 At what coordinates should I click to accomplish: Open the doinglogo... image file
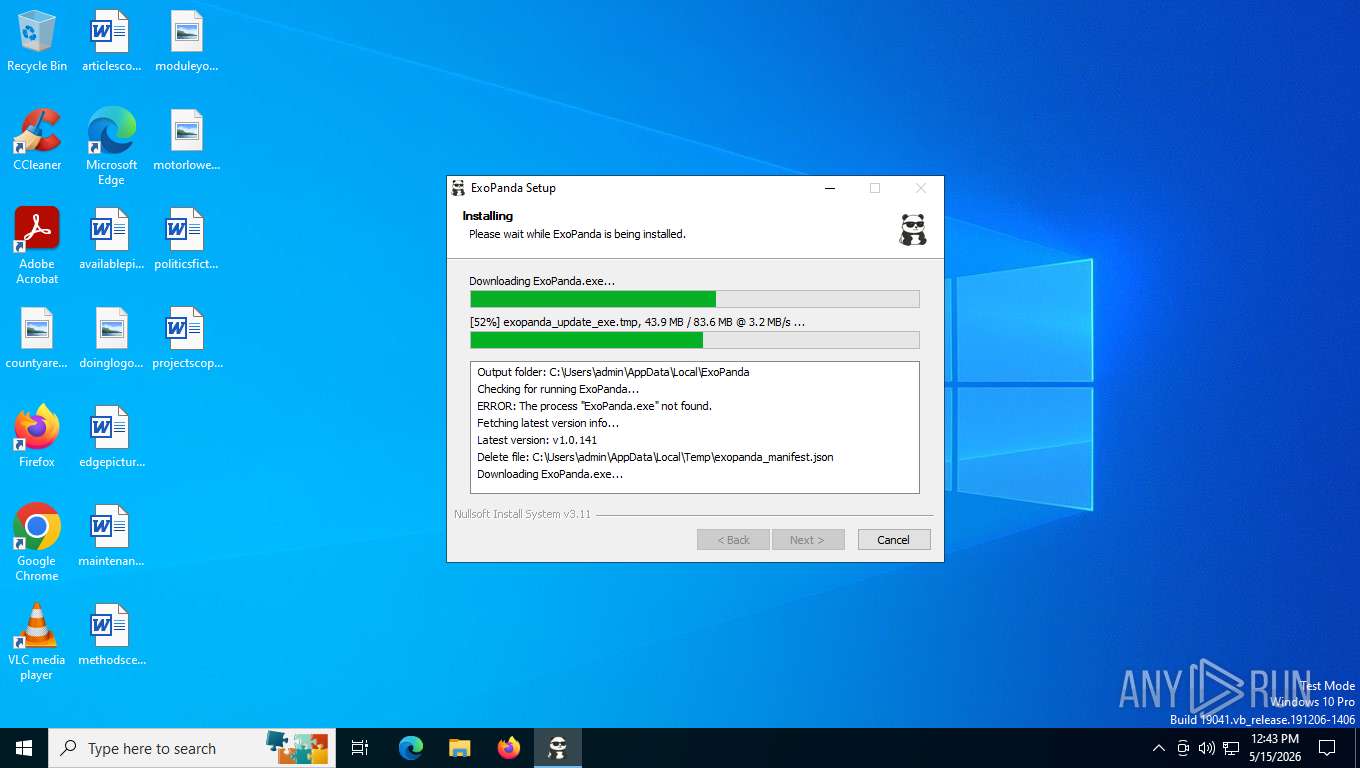111,339
